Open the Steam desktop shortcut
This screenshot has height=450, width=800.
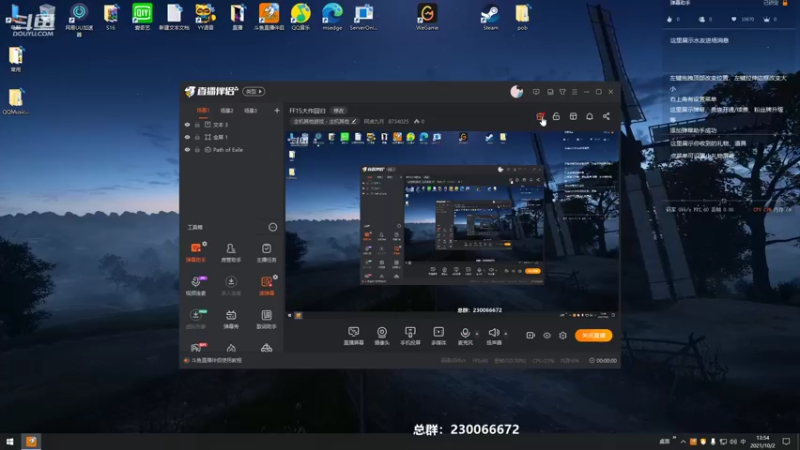click(x=490, y=17)
